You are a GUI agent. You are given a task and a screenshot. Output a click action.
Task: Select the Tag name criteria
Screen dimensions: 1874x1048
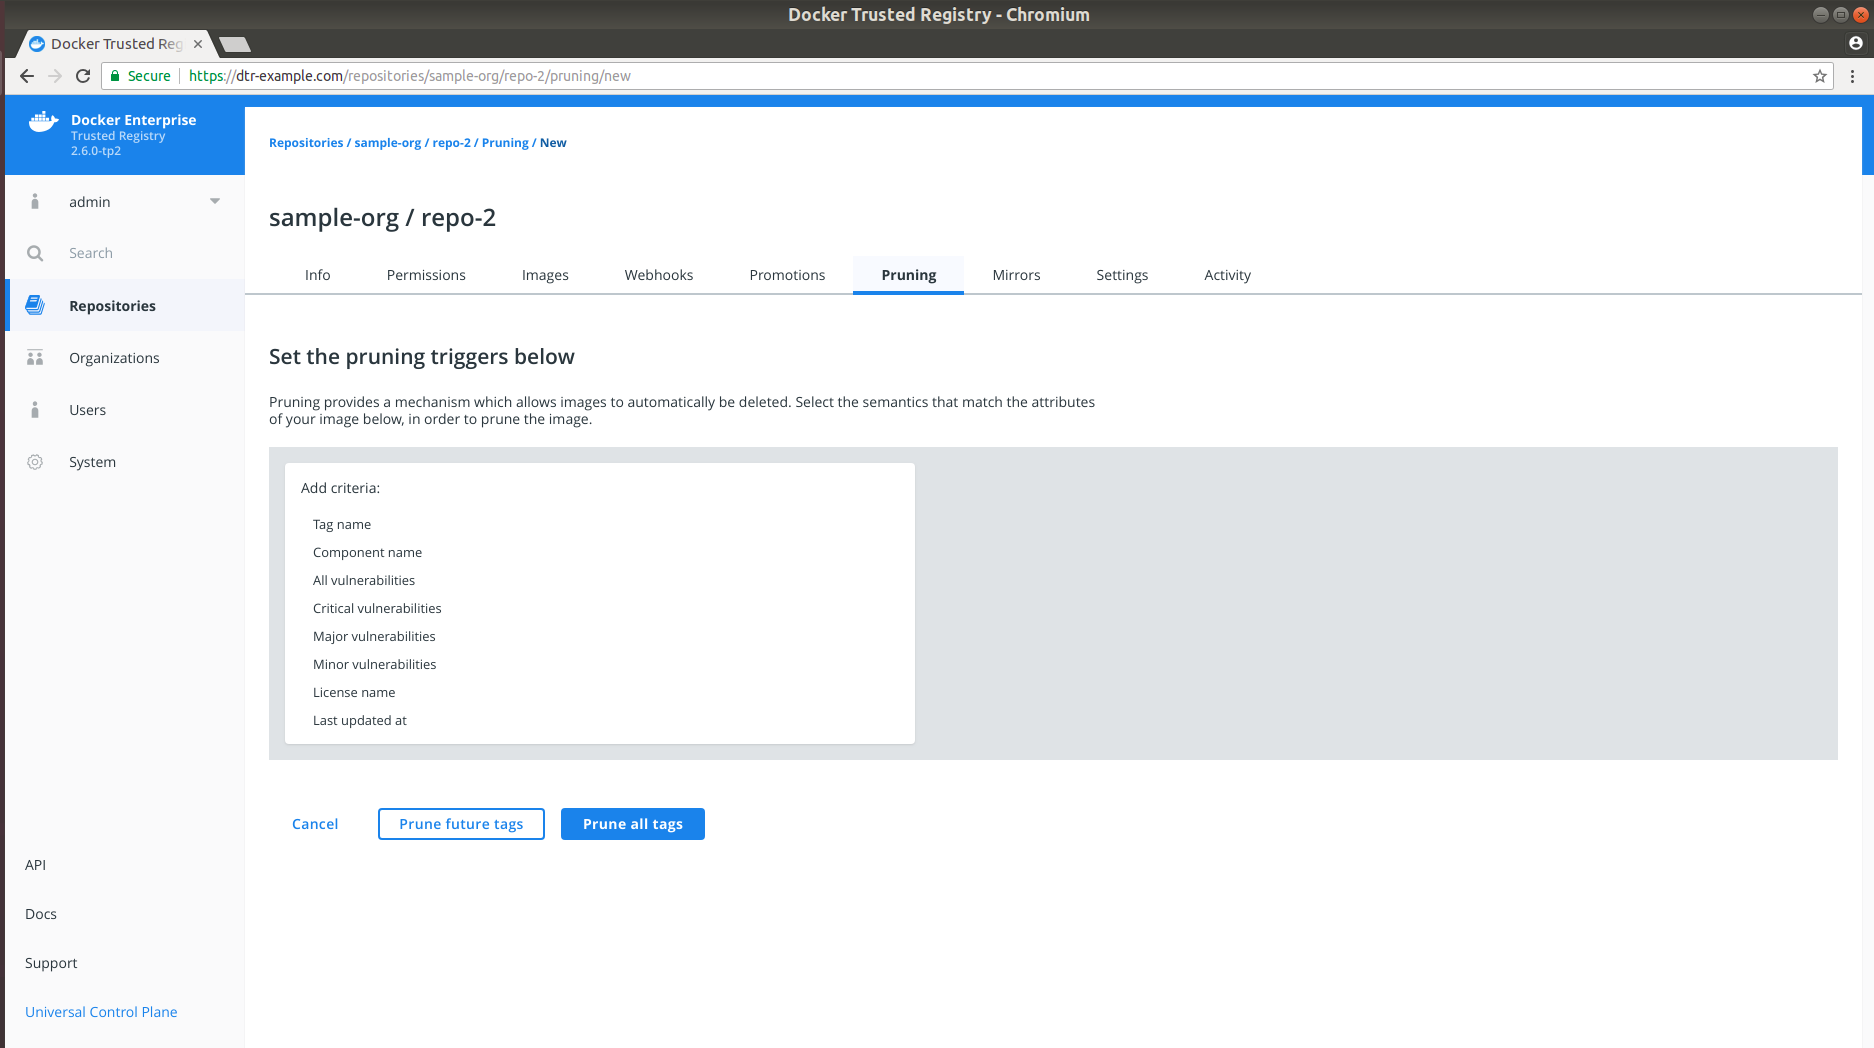[x=342, y=524]
